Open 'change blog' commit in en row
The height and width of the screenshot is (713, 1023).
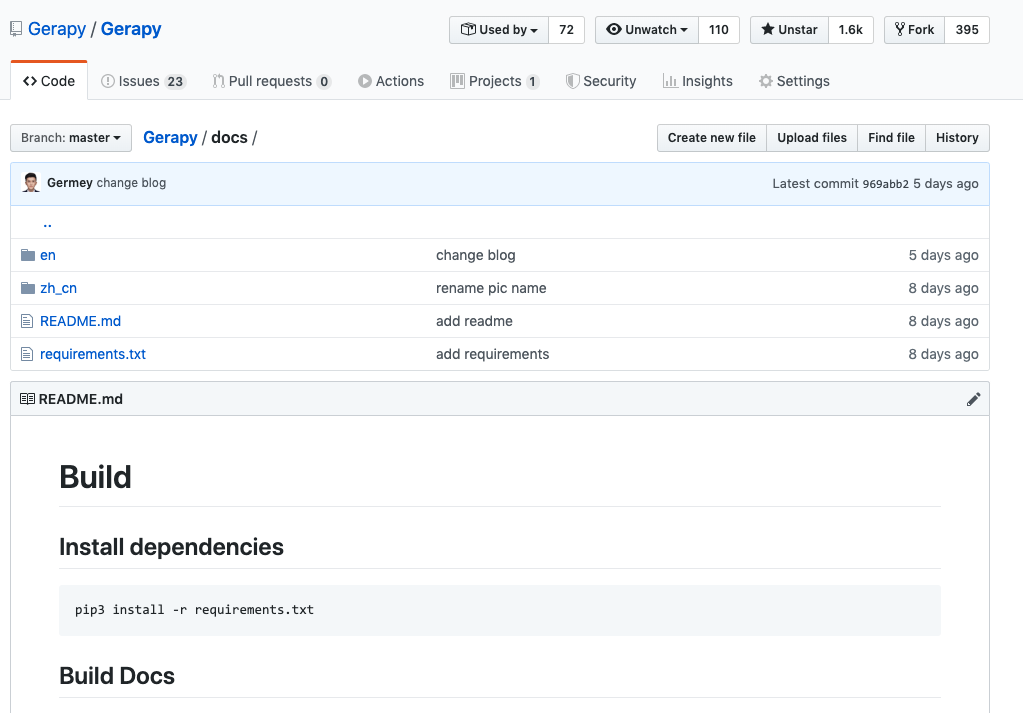point(476,255)
